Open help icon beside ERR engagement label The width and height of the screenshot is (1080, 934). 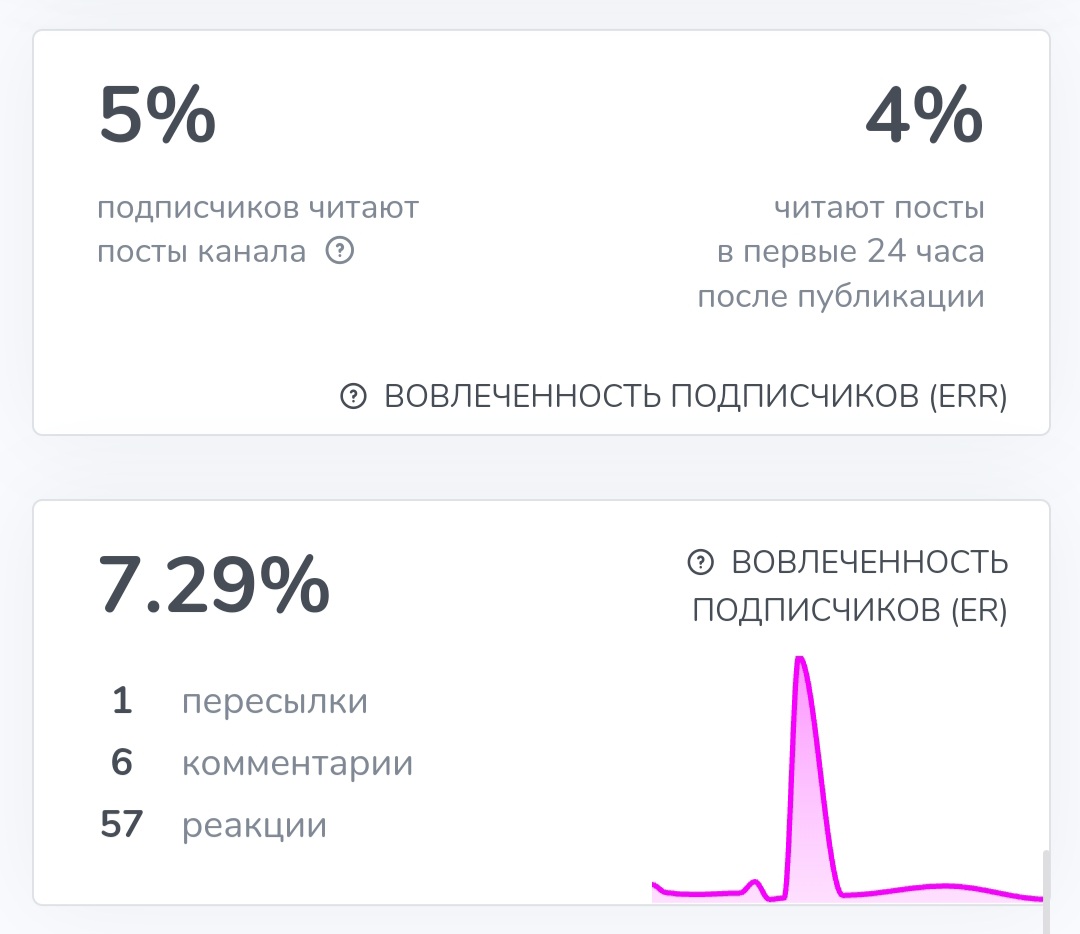(x=353, y=397)
